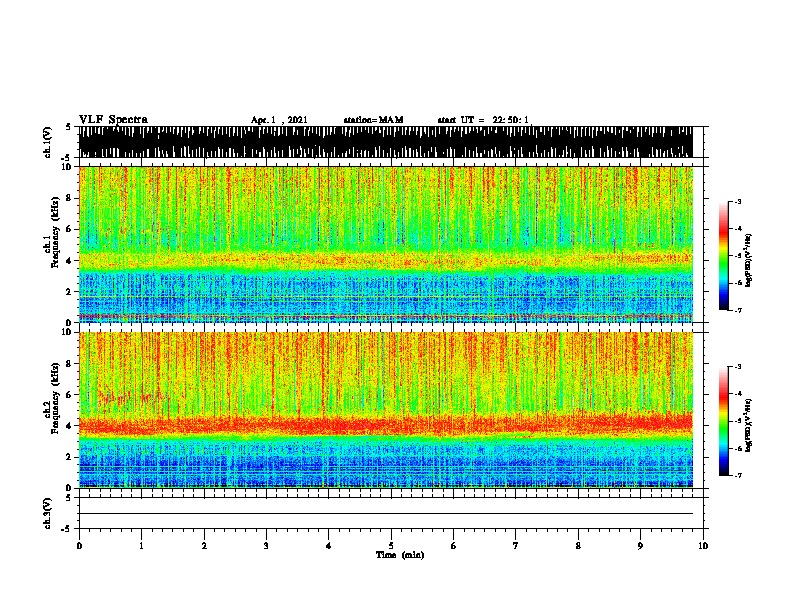Click the "station=MAM" header text
792x612 pixels.
373,120
